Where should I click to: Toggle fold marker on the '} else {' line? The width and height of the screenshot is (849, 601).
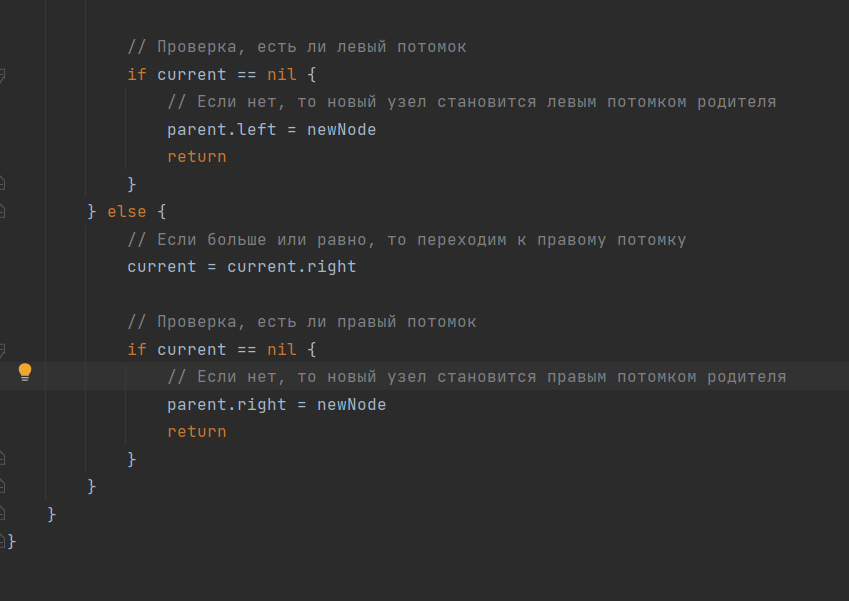2,211
